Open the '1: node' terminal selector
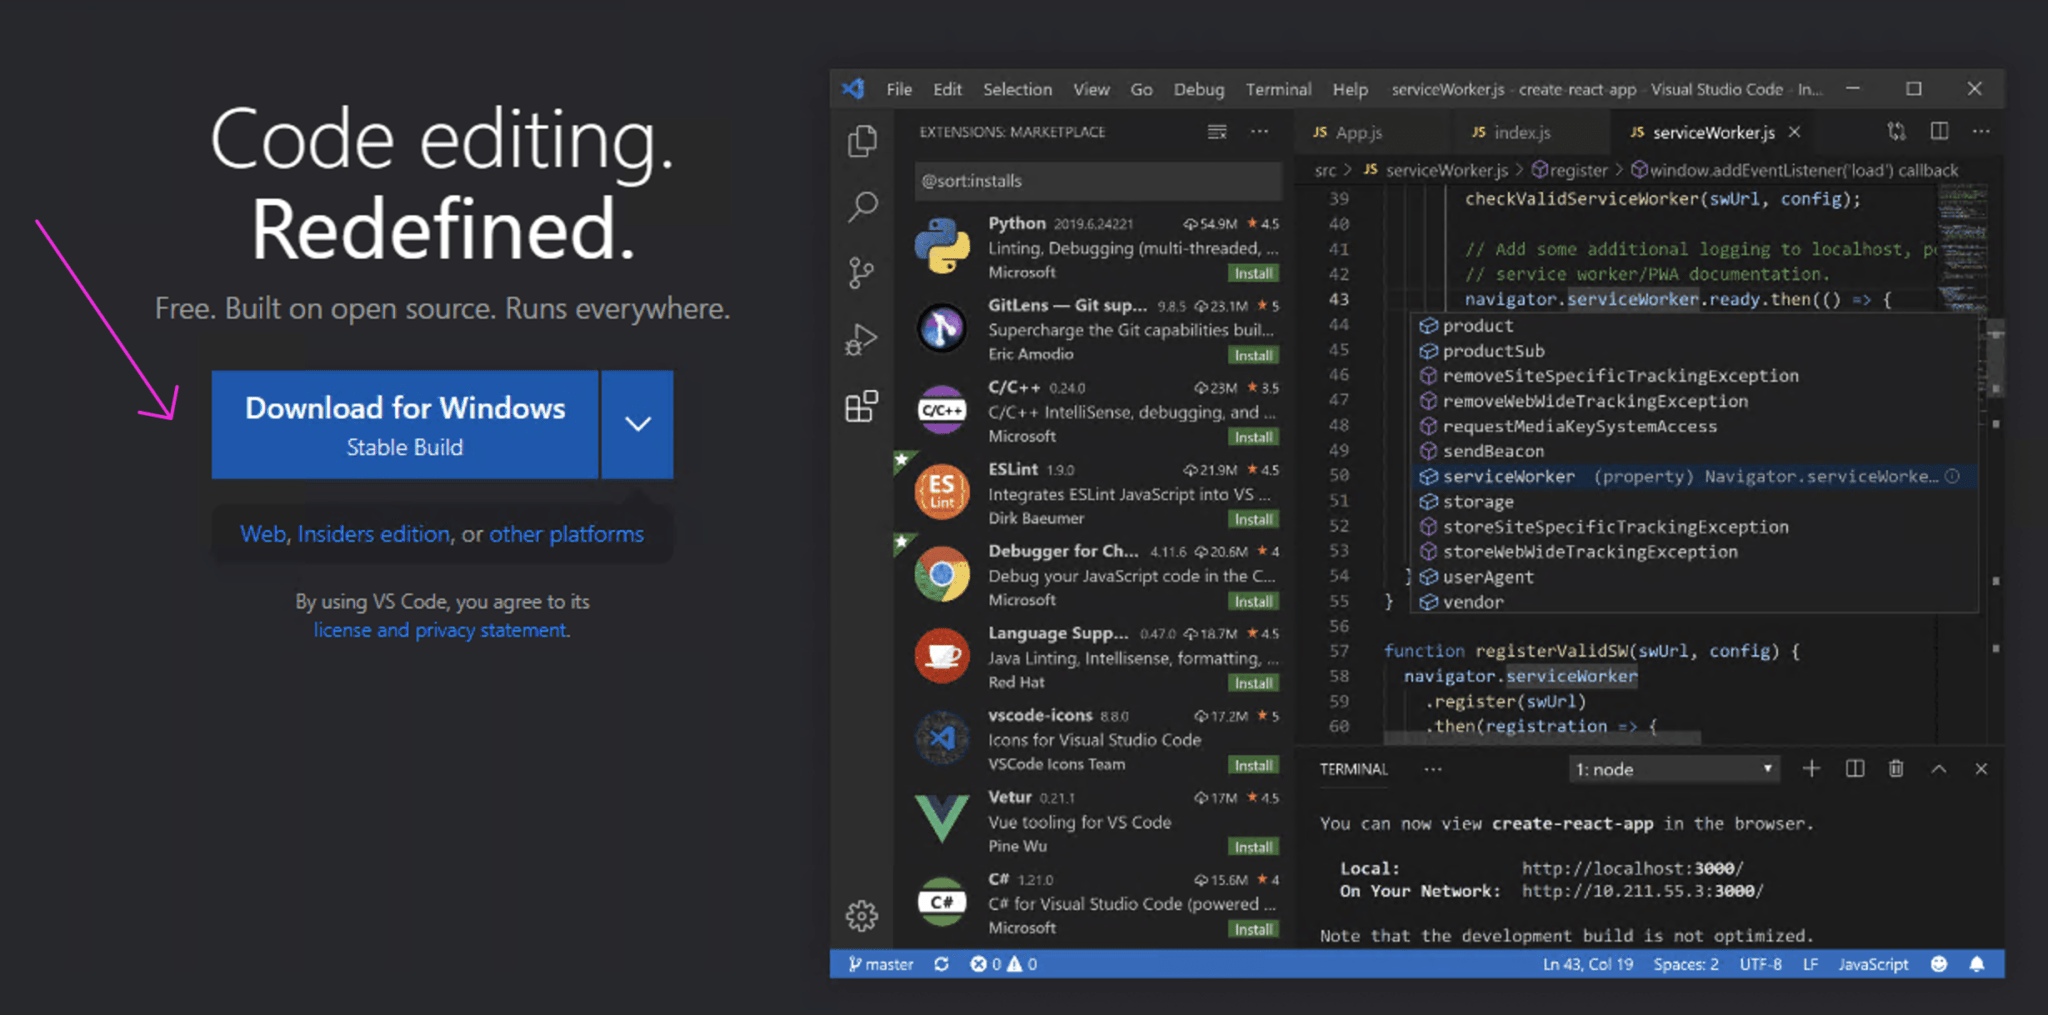The height and width of the screenshot is (1015, 2048). pyautogui.click(x=1673, y=769)
